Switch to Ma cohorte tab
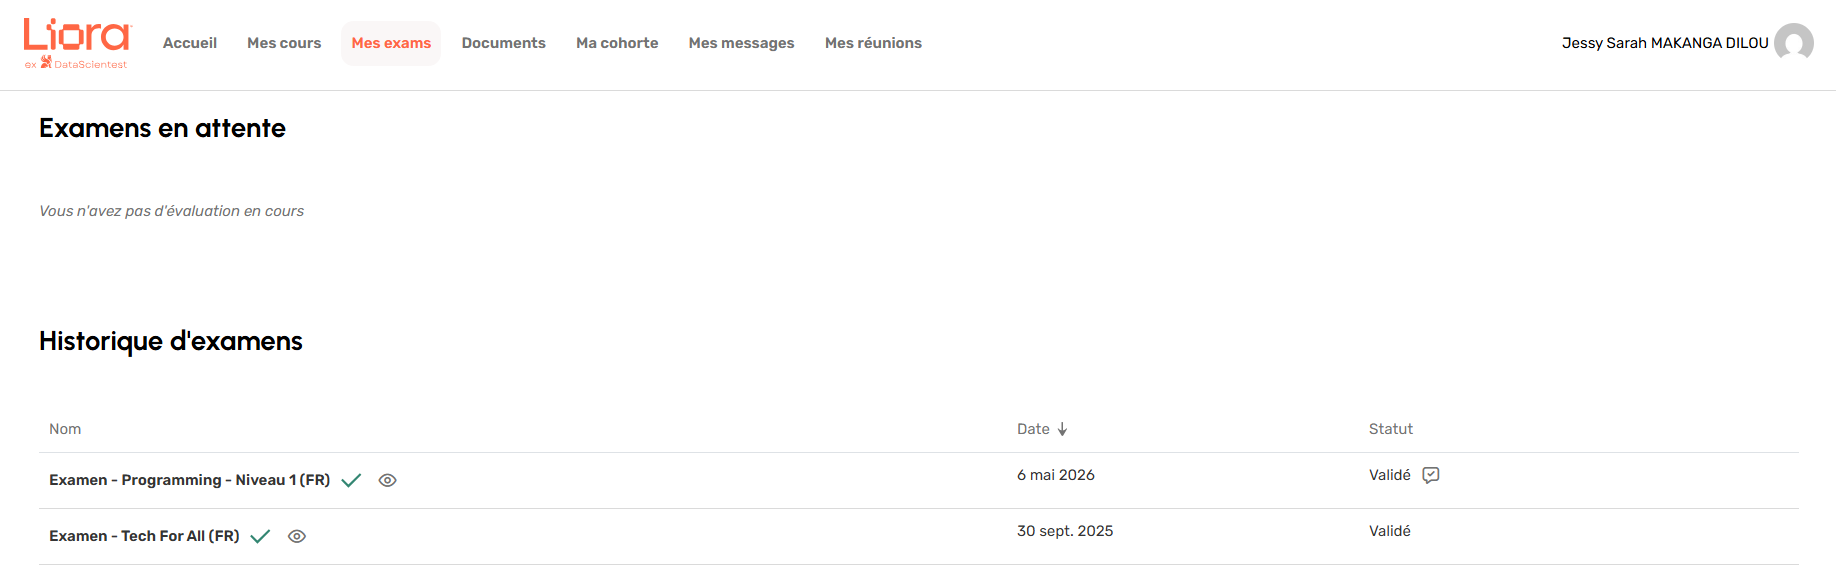1836x573 pixels. 617,43
